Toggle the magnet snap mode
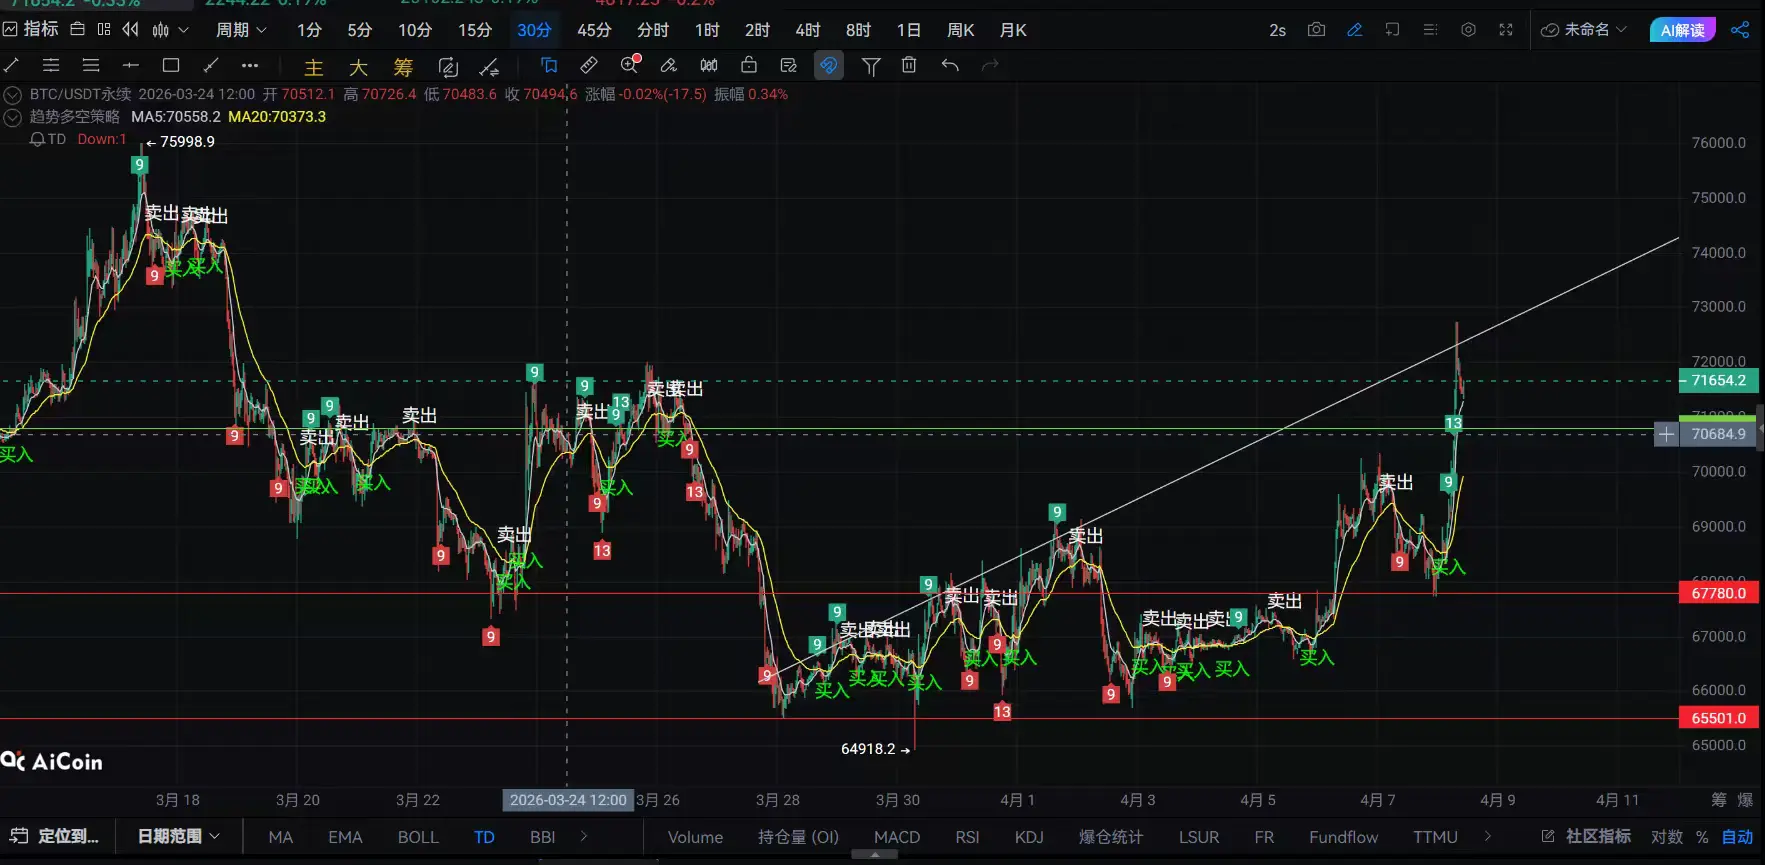This screenshot has width=1765, height=865. coord(829,66)
